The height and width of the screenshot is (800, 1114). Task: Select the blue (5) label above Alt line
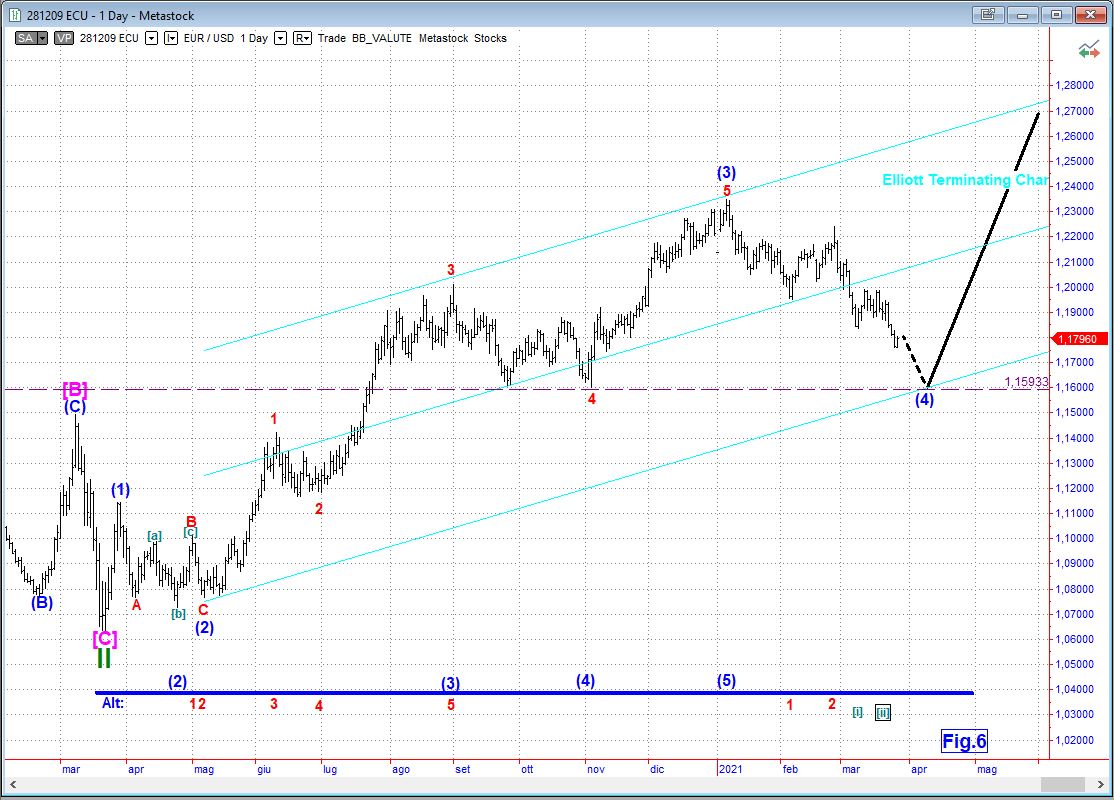pos(726,681)
